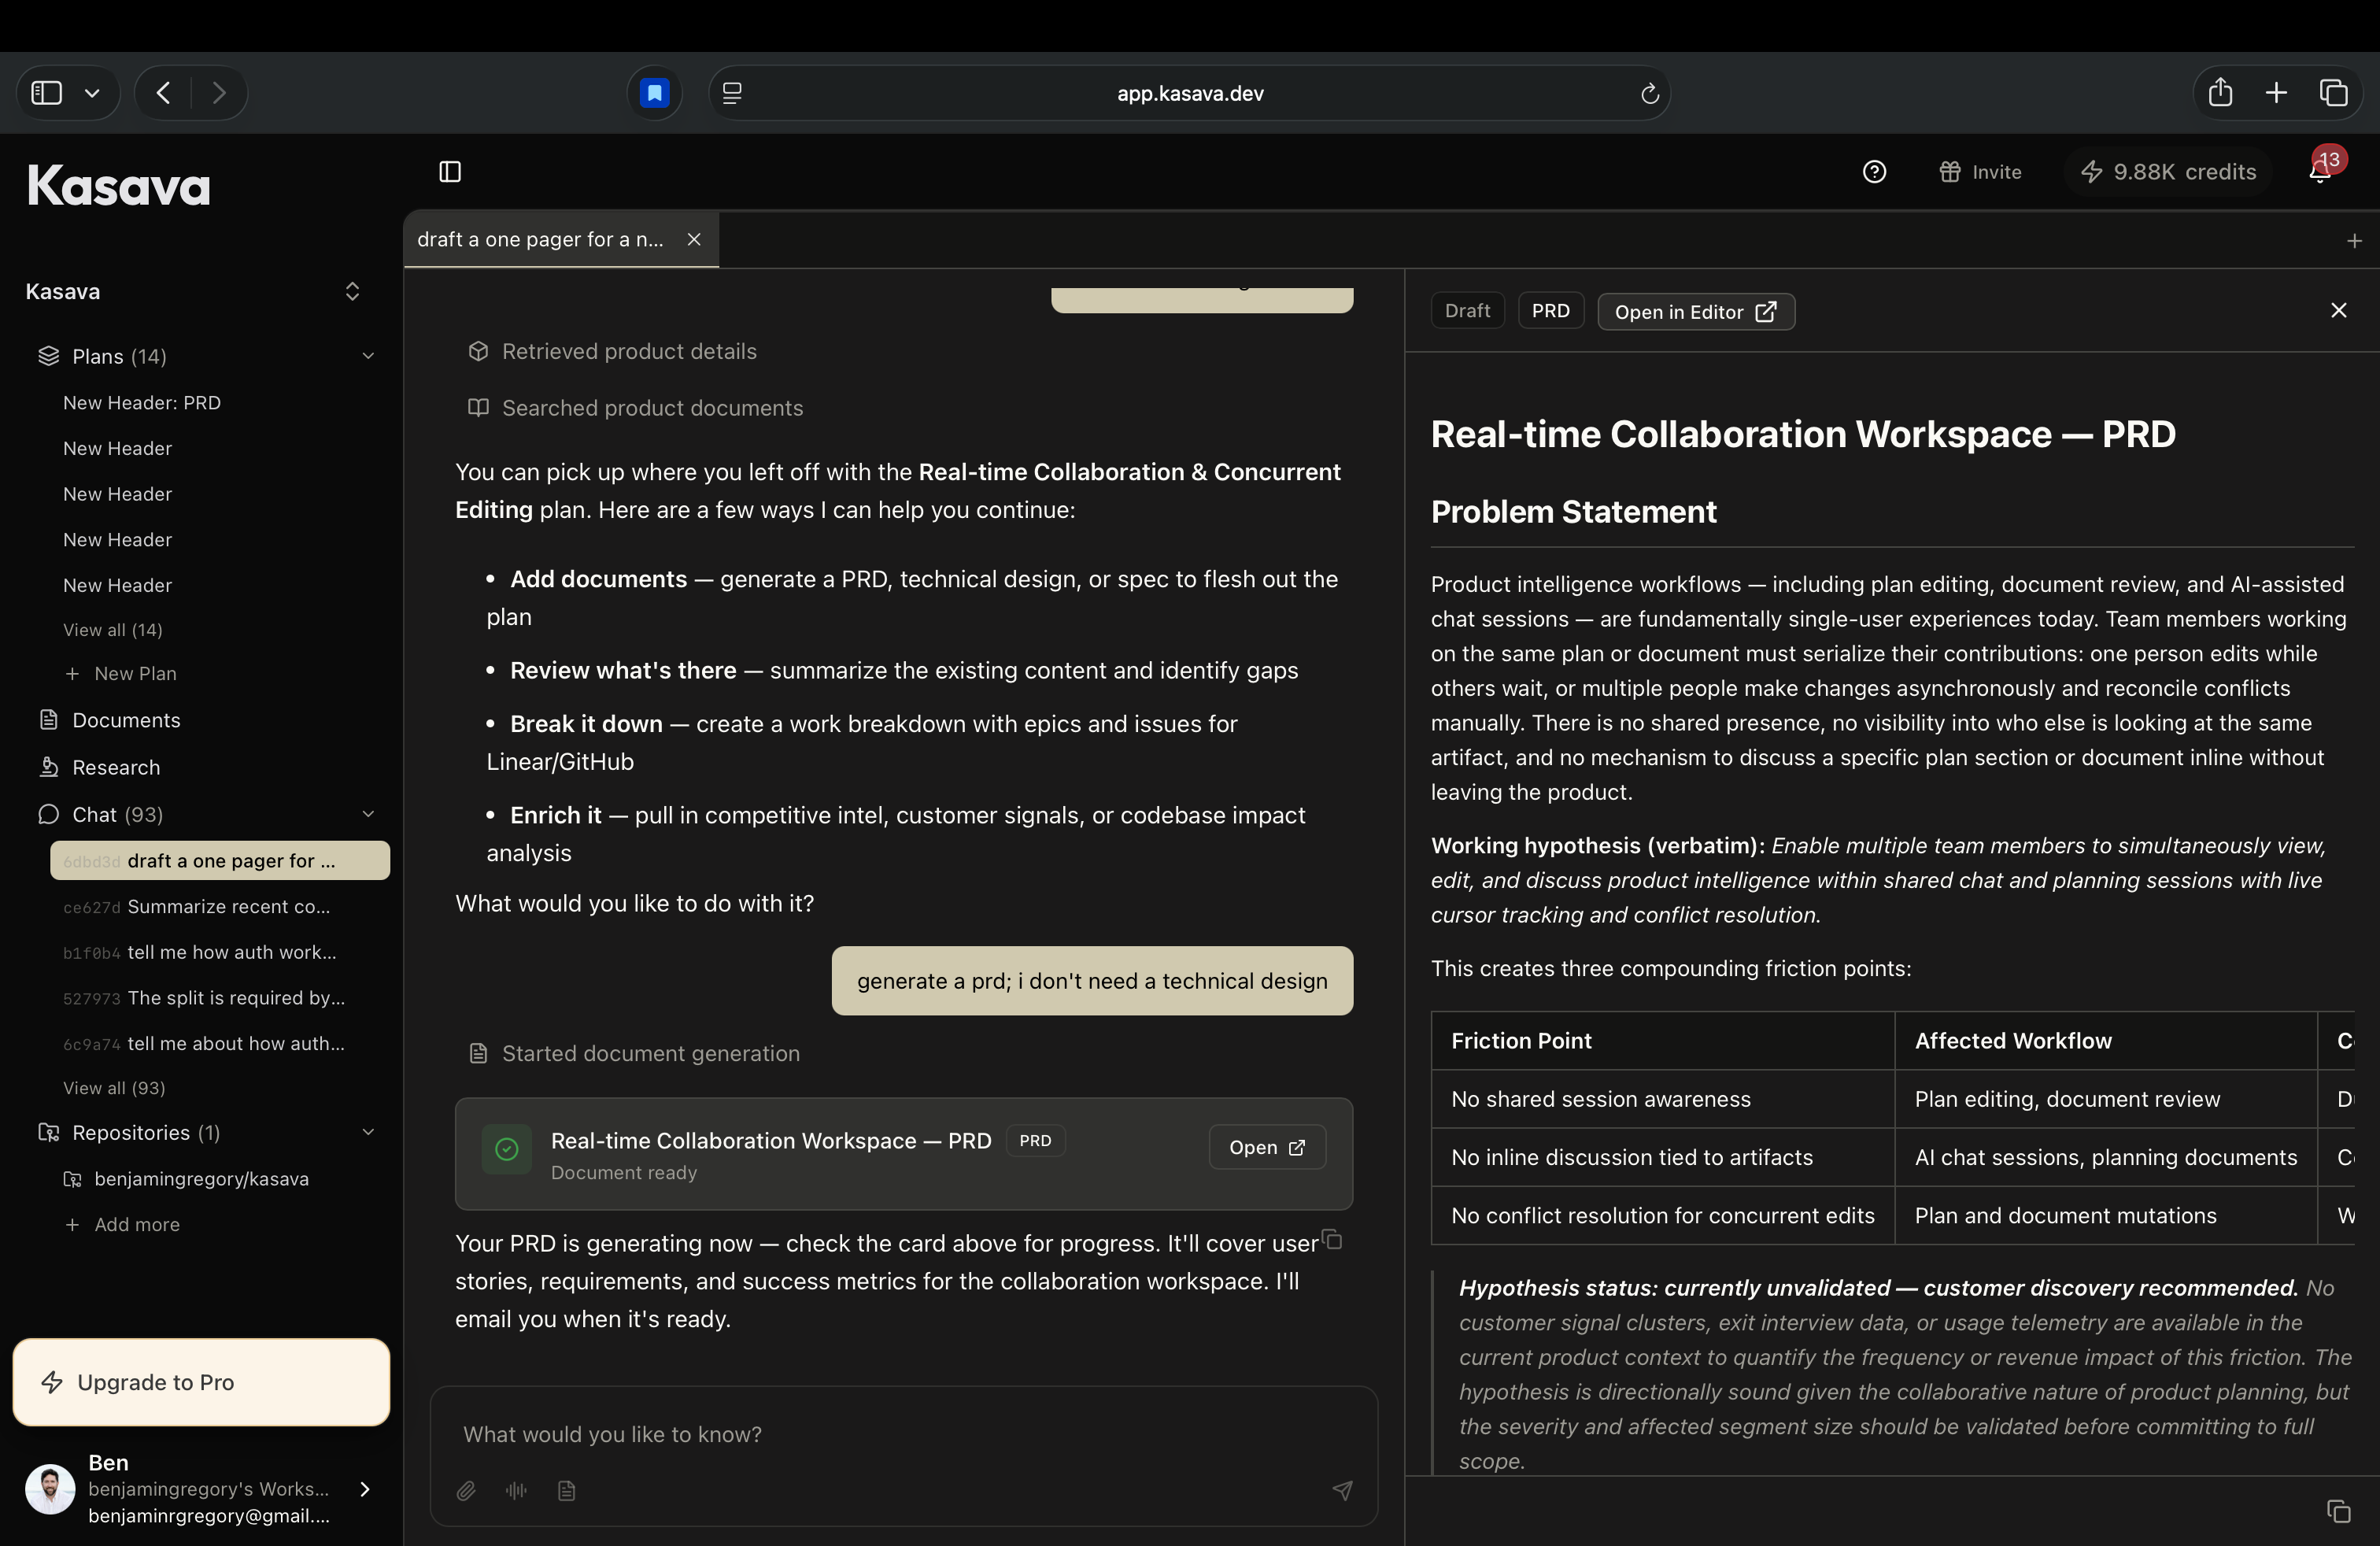The width and height of the screenshot is (2380, 1546).
Task: Open the help question mark icon
Action: (1874, 172)
